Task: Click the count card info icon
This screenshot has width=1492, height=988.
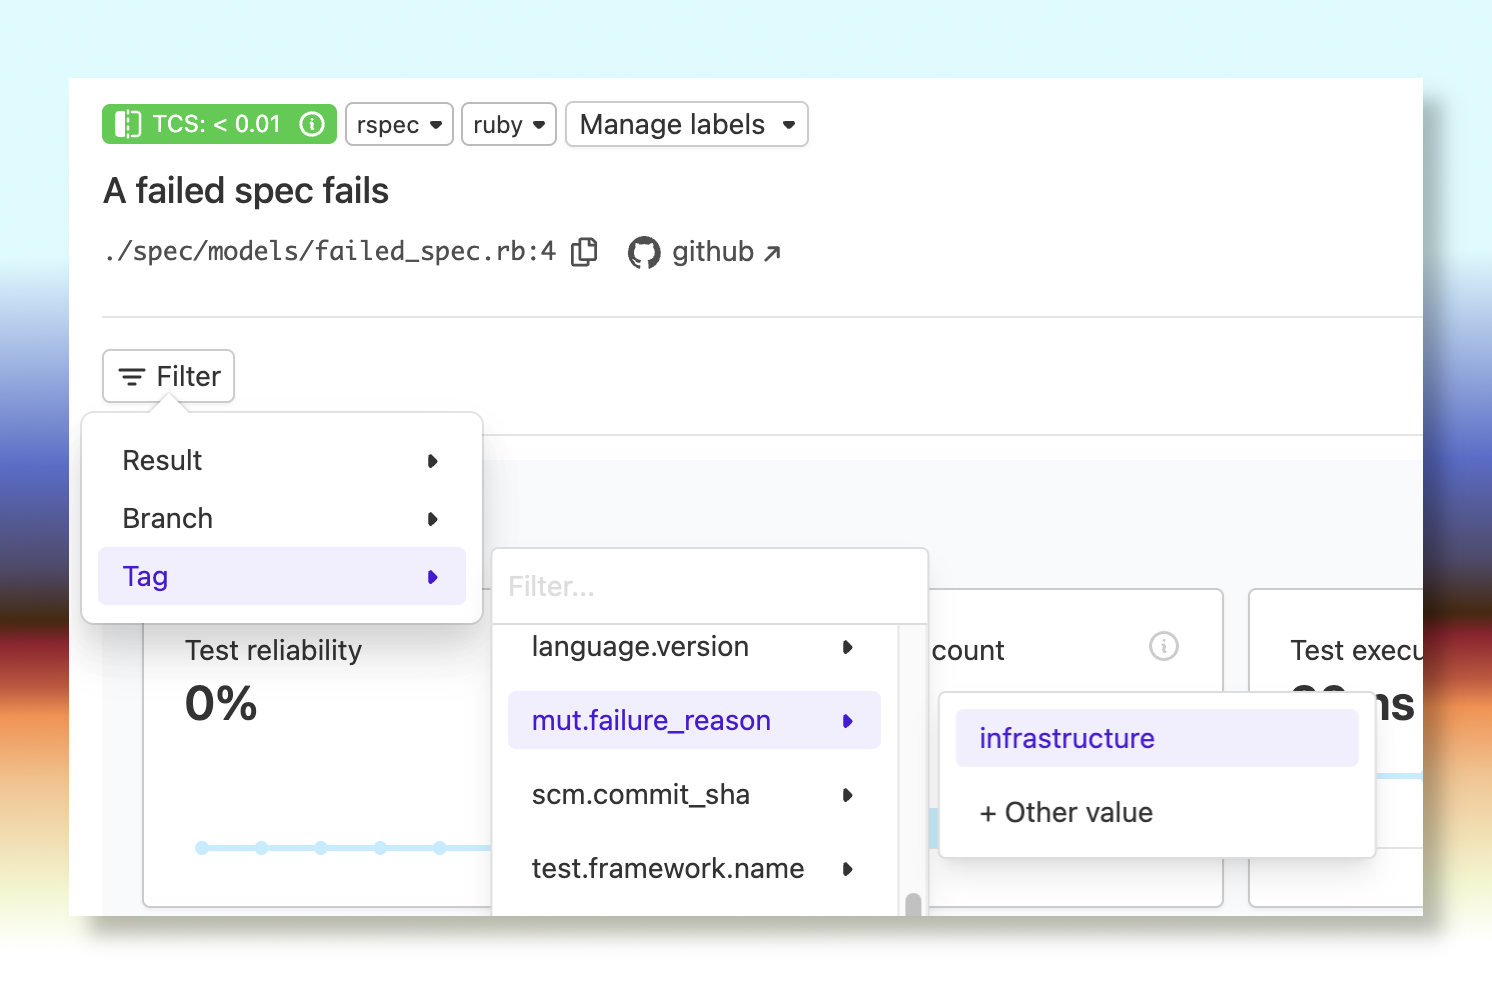Action: (x=1164, y=646)
